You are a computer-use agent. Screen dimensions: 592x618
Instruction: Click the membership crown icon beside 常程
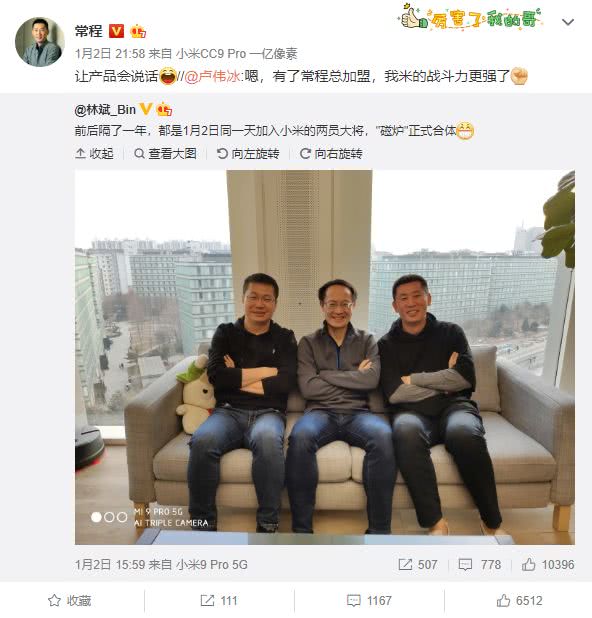point(138,31)
